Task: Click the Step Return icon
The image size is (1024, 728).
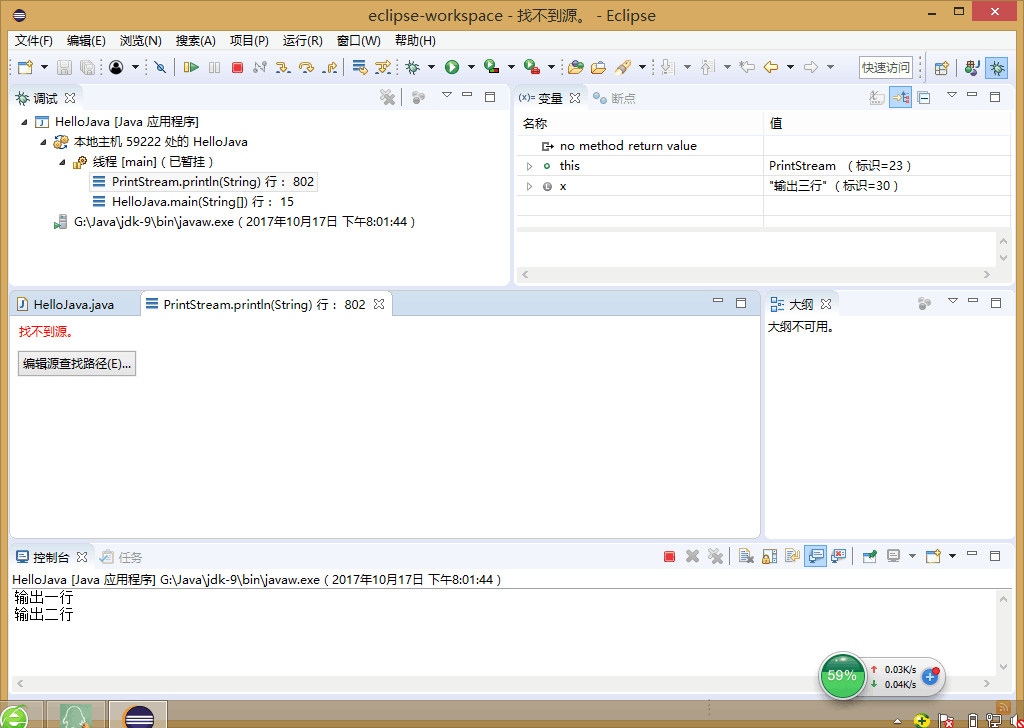Action: coord(330,67)
